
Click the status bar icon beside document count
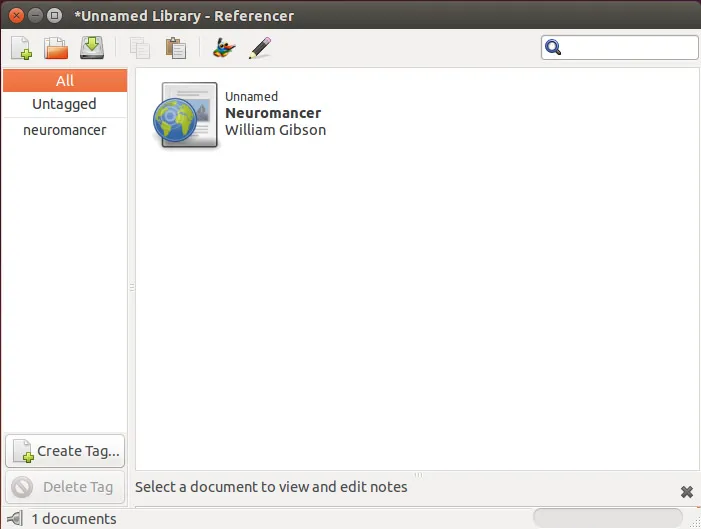point(15,518)
